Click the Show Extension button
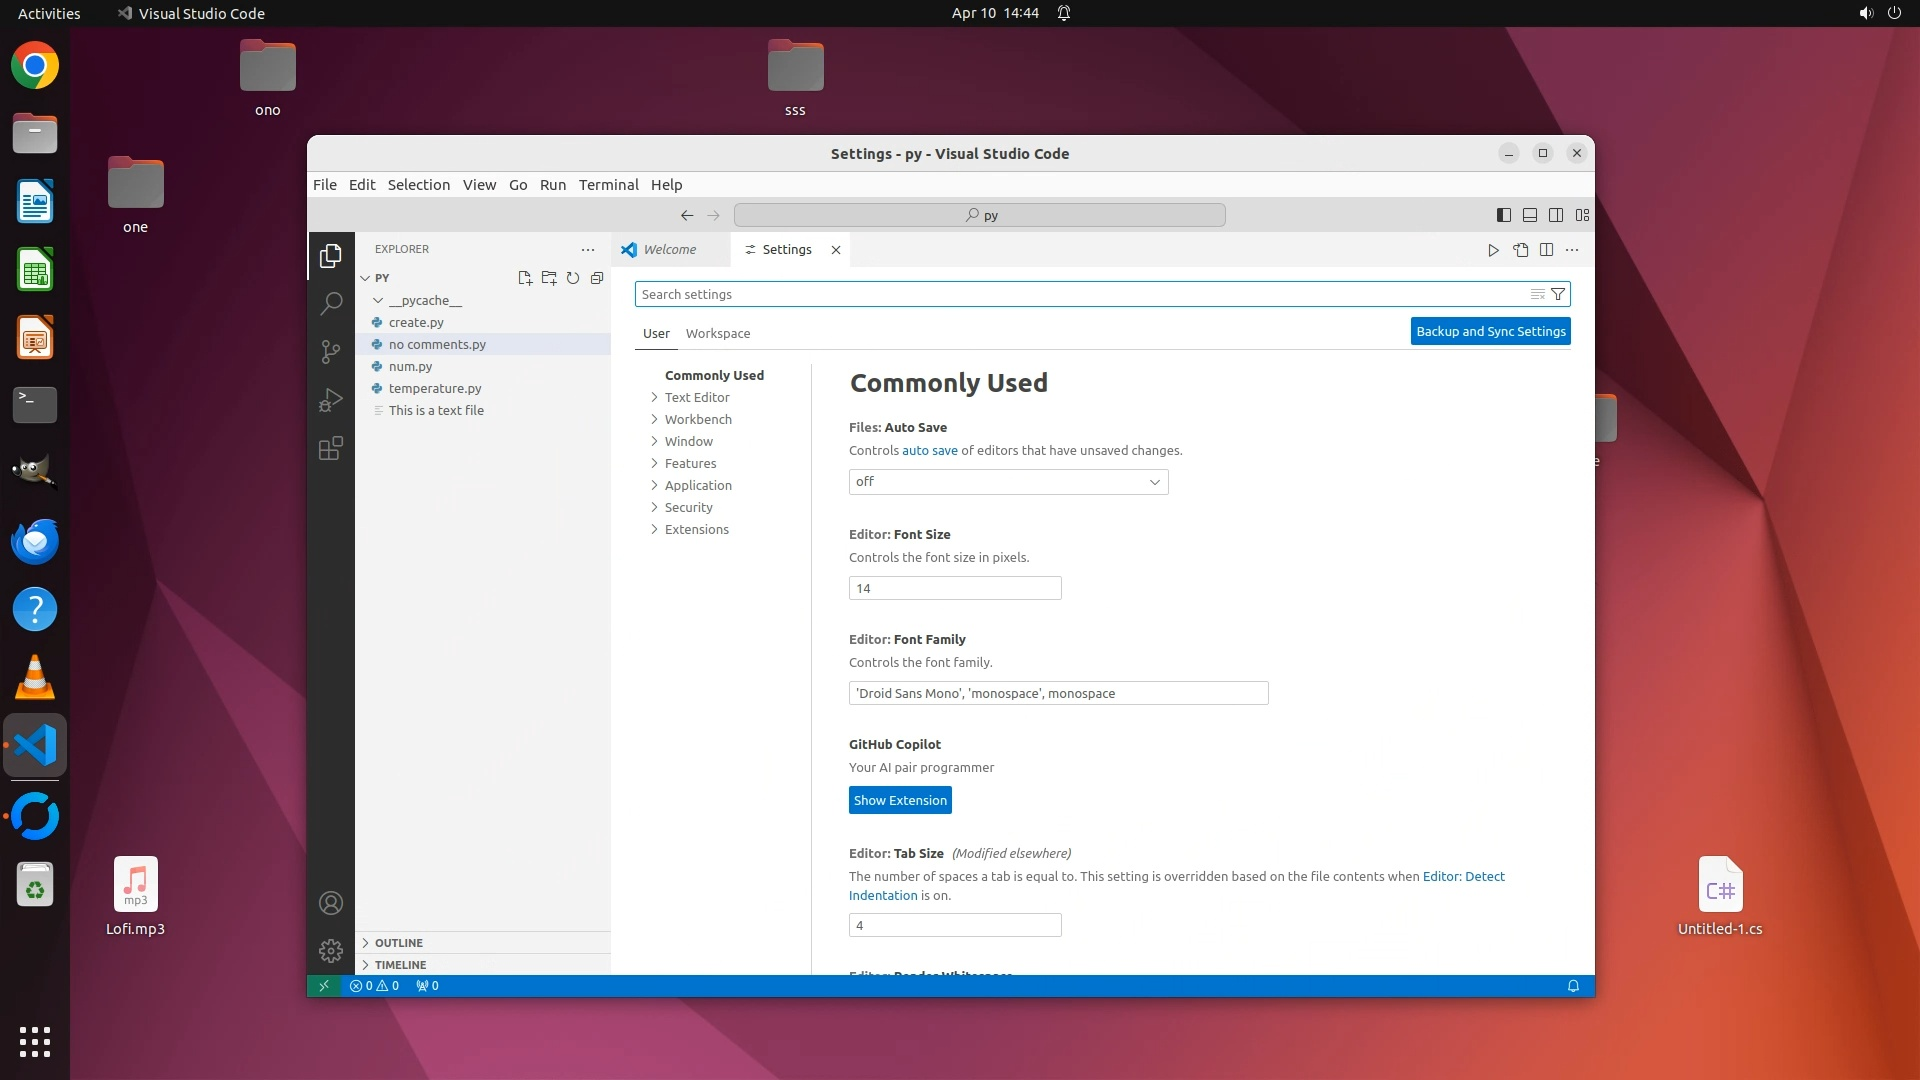This screenshot has width=1920, height=1080. (899, 800)
